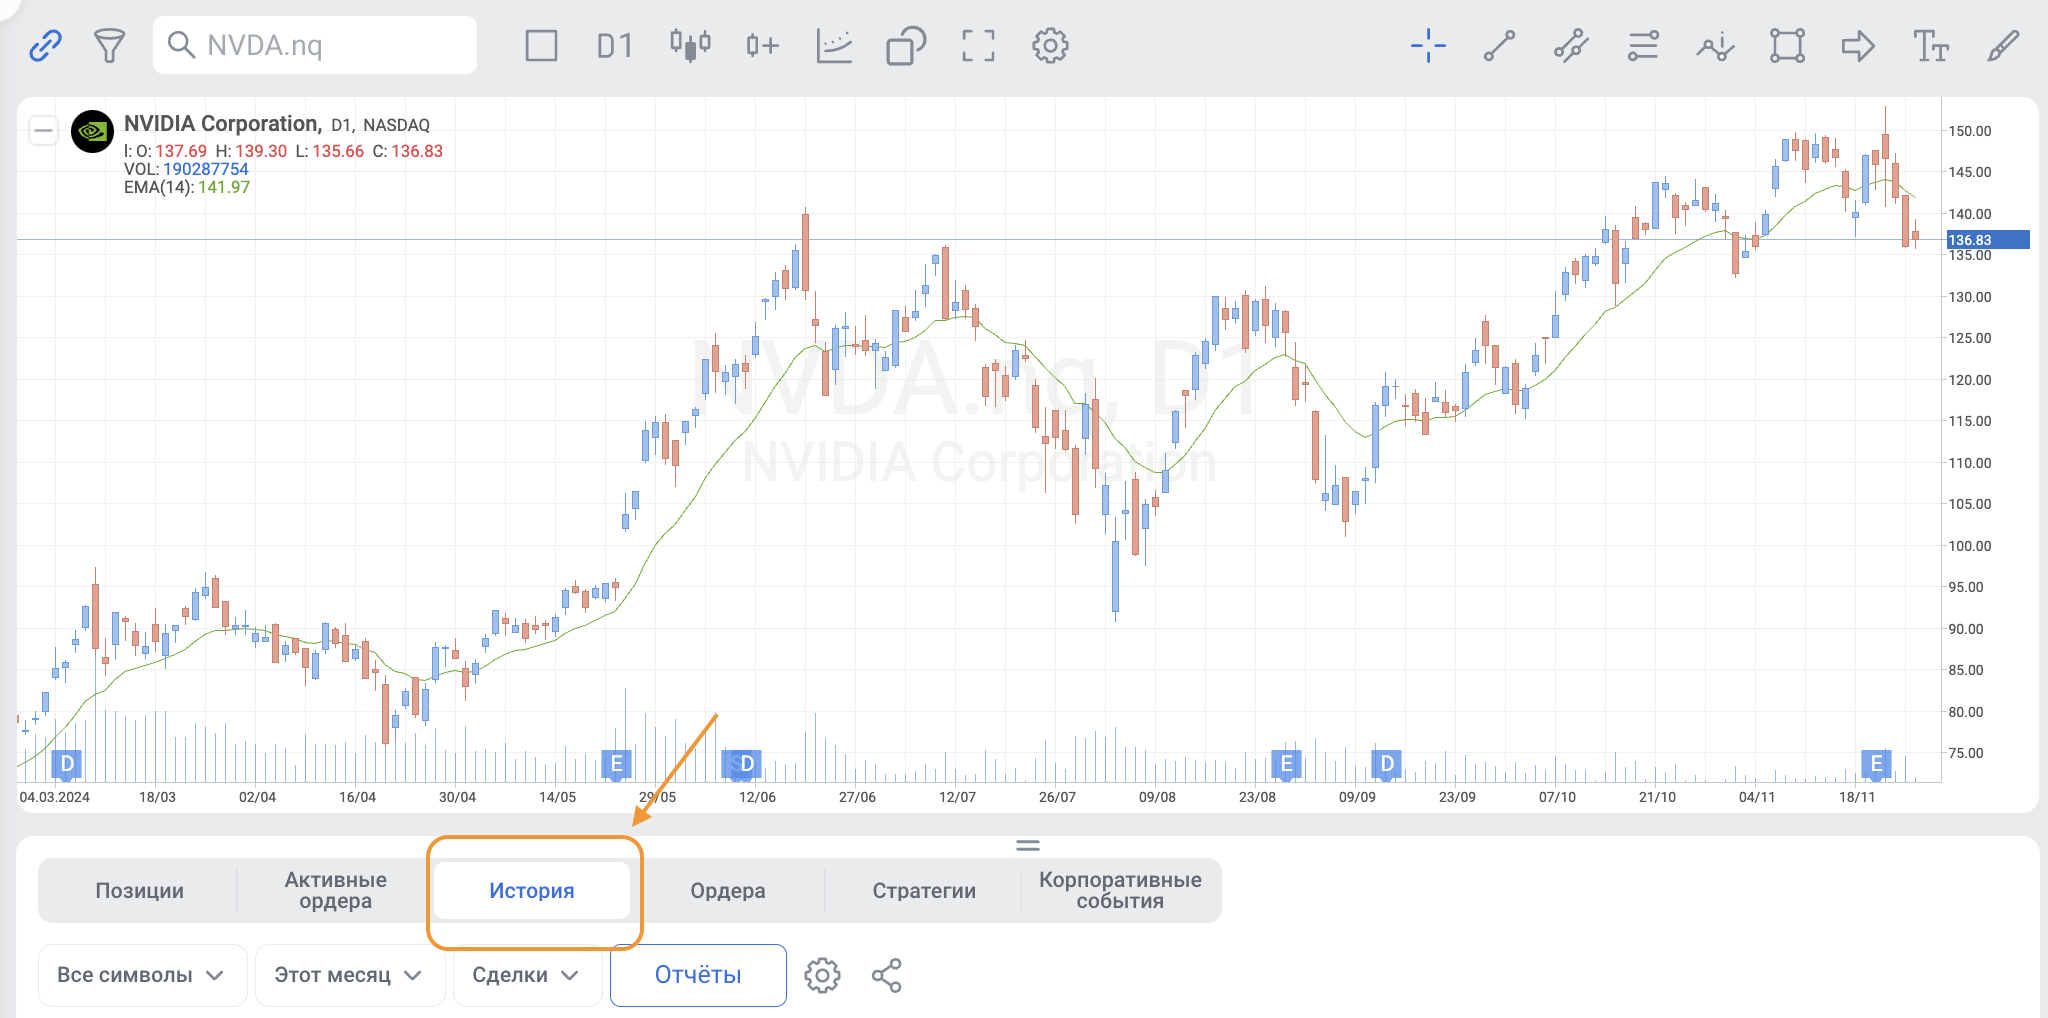Click the D marker near 04.03.2024

[67, 764]
